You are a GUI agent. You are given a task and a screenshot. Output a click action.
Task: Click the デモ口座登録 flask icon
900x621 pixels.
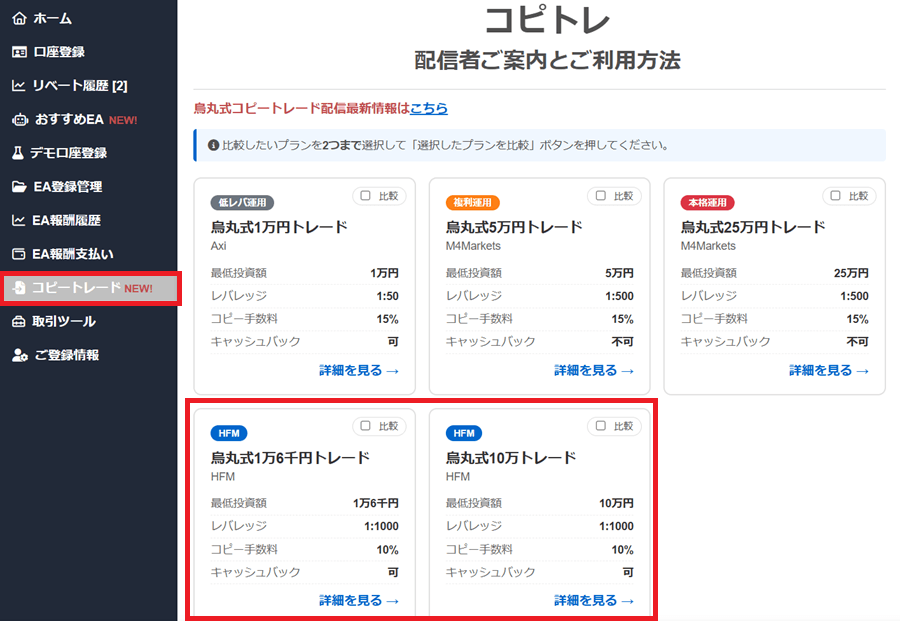tap(18, 153)
